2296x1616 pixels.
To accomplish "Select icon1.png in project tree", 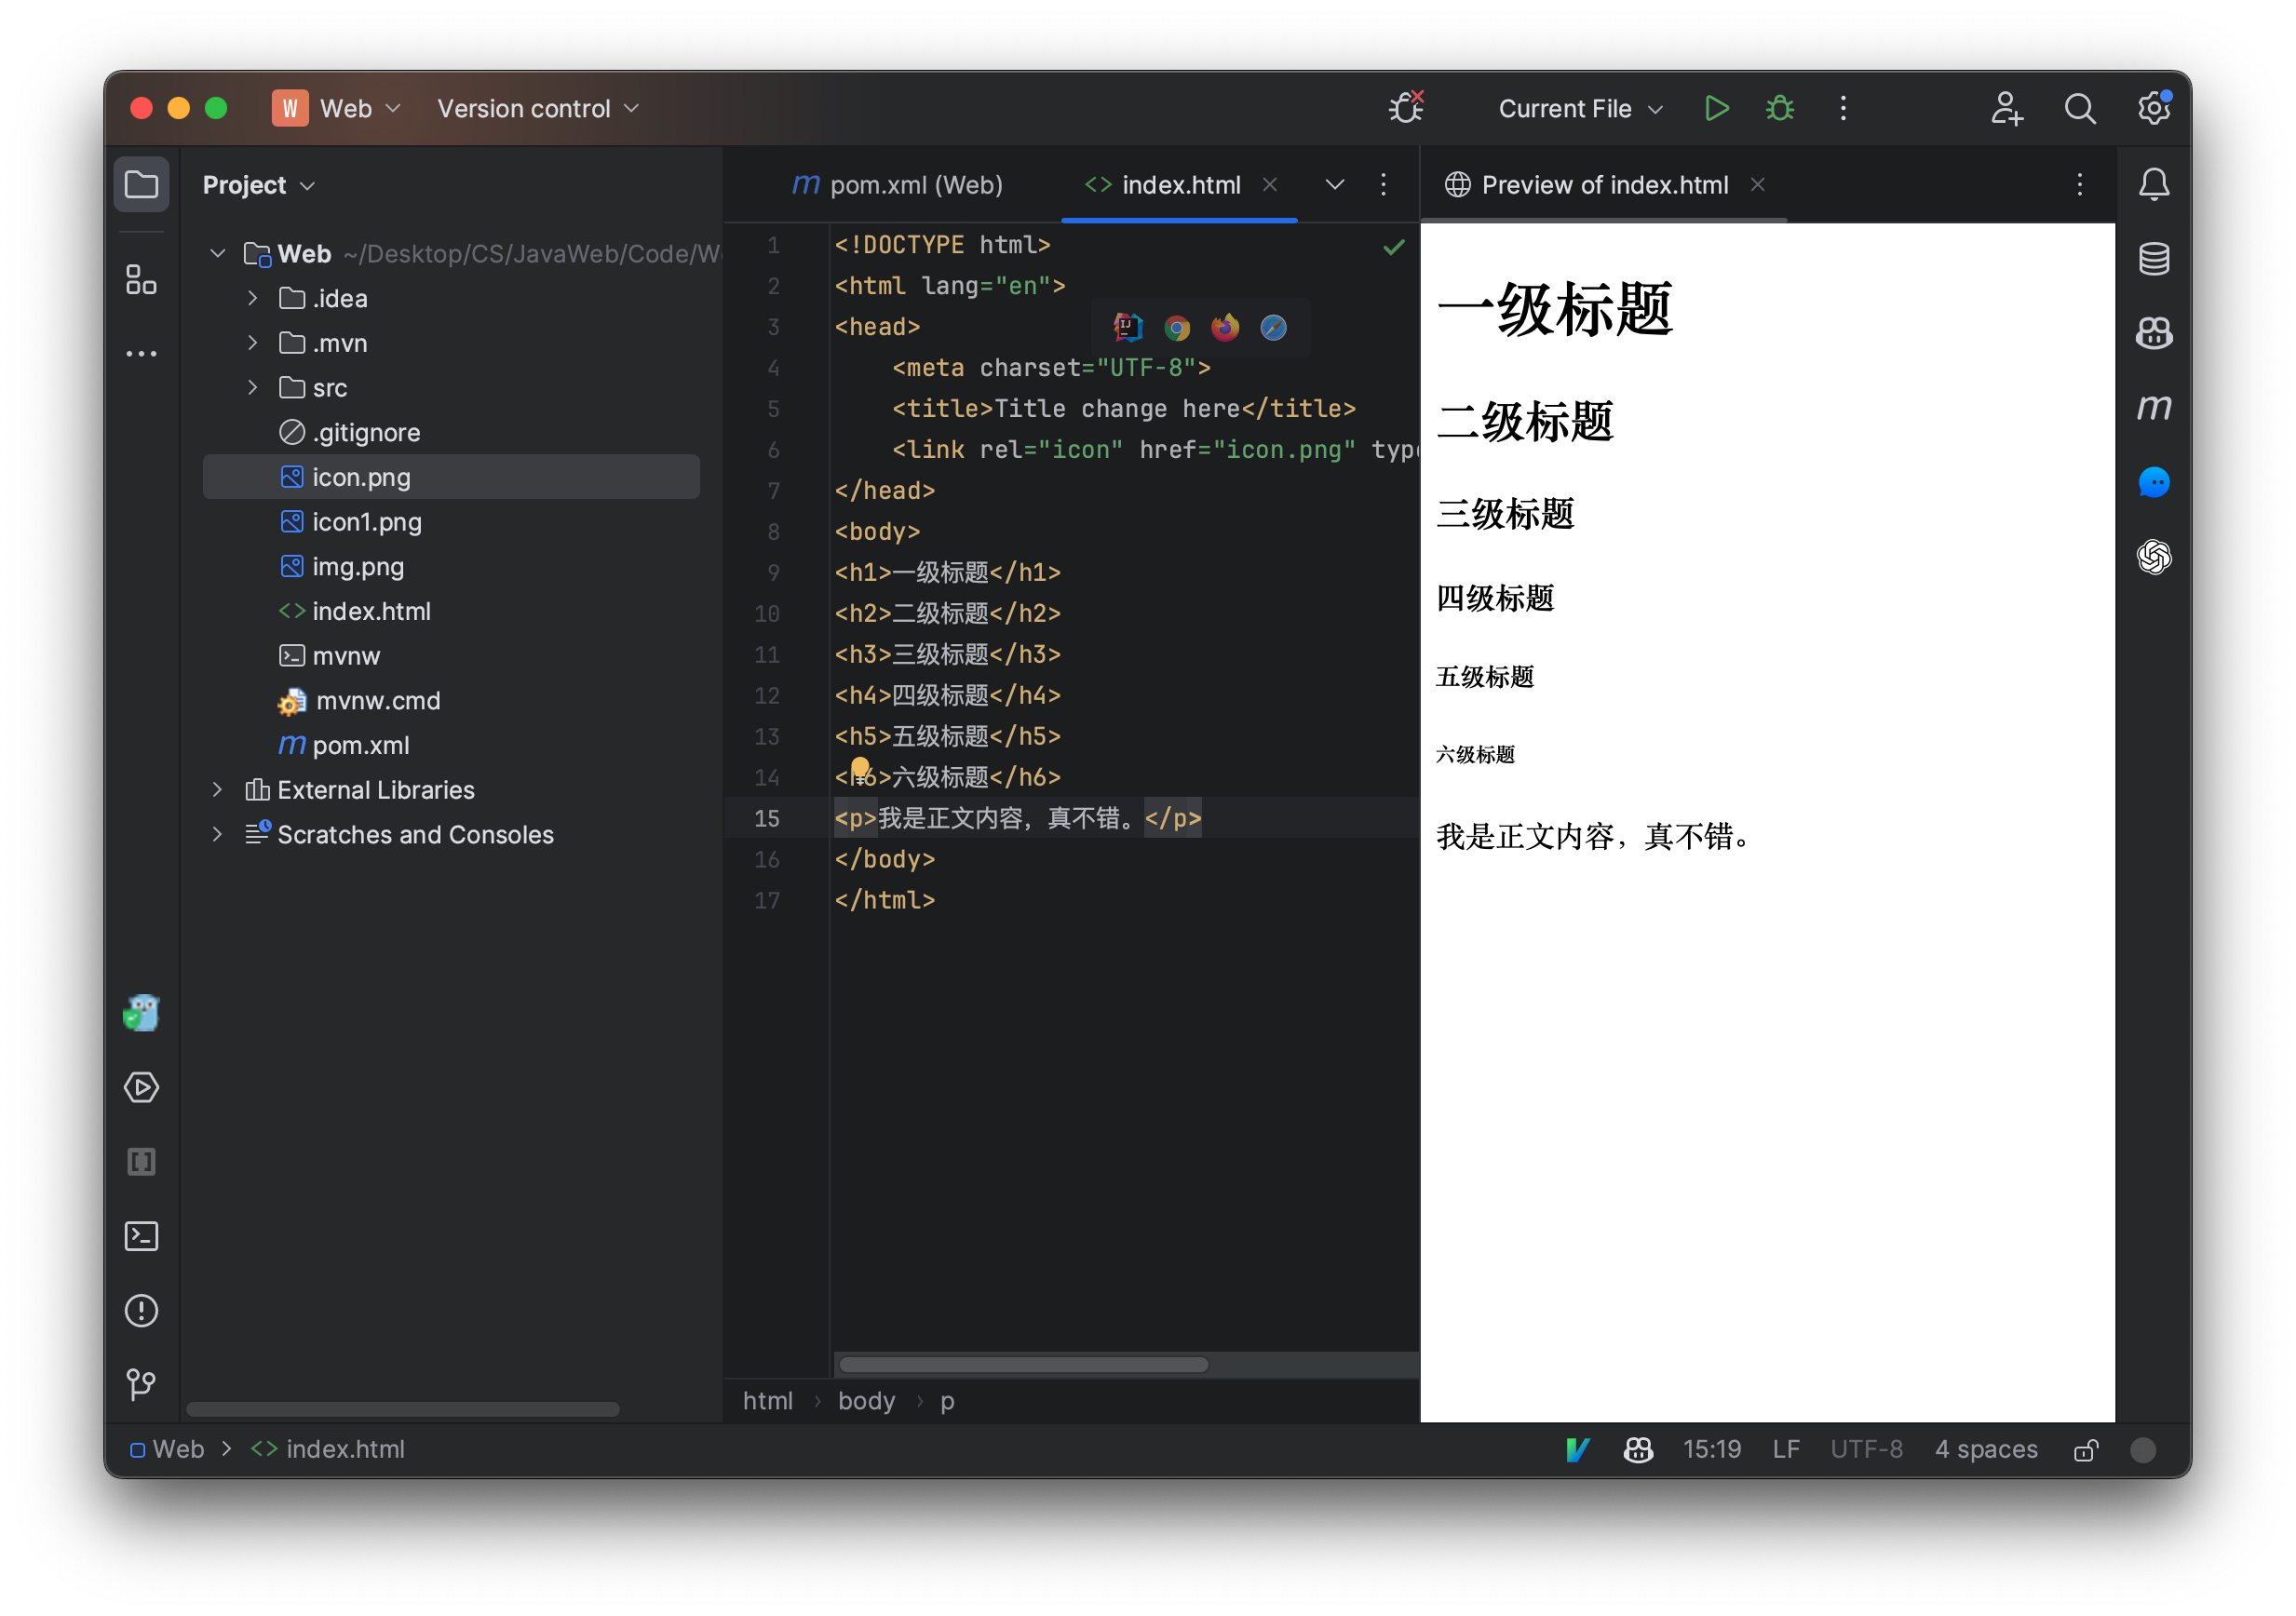I will [x=367, y=521].
